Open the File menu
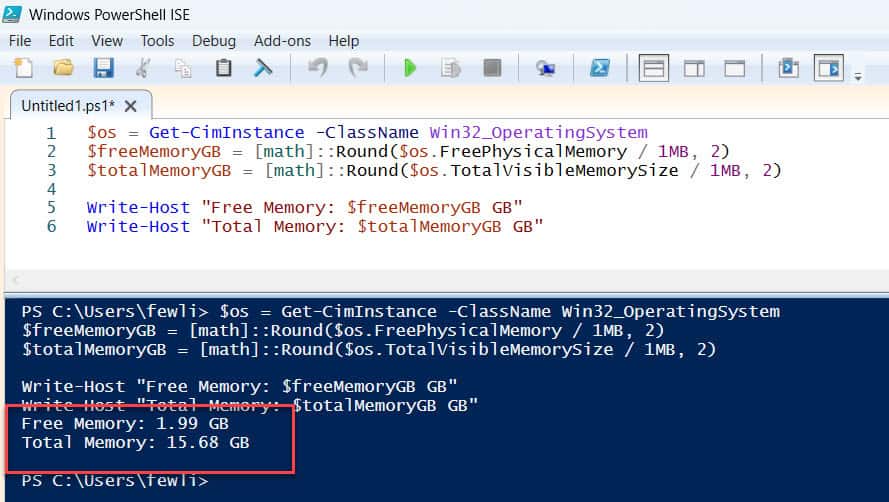This screenshot has height=502, width=889. pyautogui.click(x=20, y=41)
